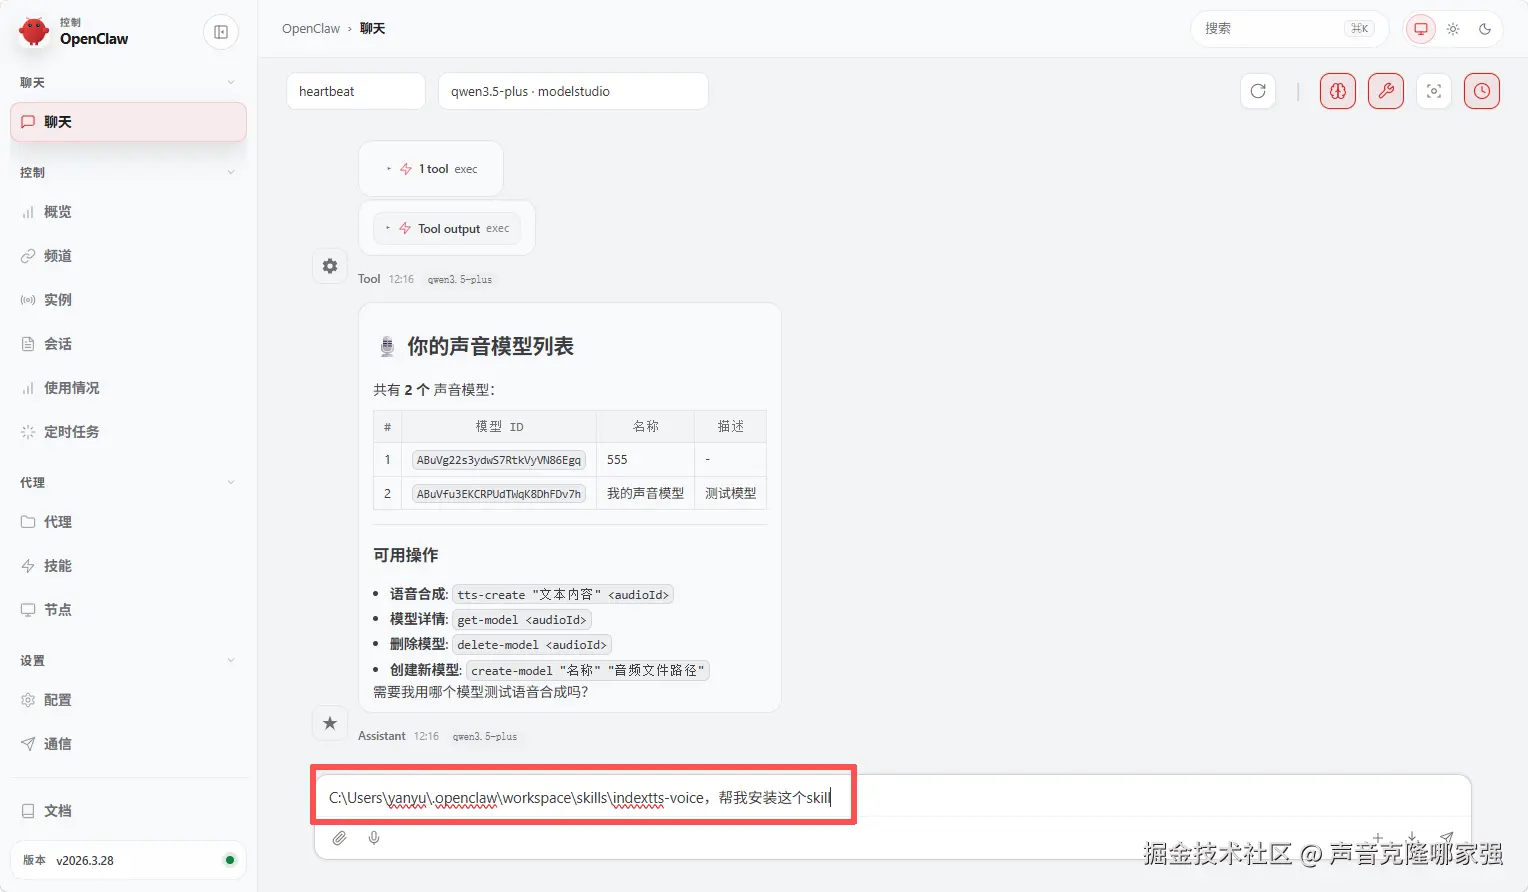Select 聊天 in the left navigation
1528x892 pixels.
(127, 121)
